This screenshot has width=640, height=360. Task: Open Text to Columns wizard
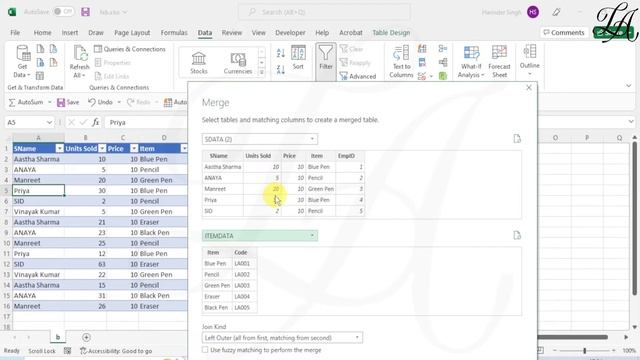click(x=401, y=62)
